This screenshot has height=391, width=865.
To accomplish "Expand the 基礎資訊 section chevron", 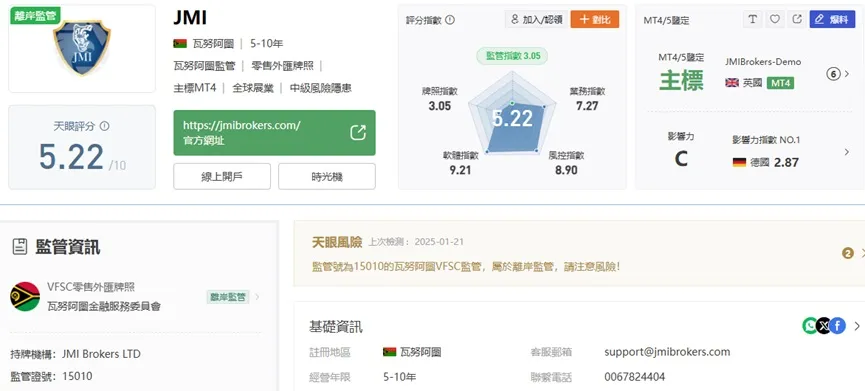I will click(857, 326).
